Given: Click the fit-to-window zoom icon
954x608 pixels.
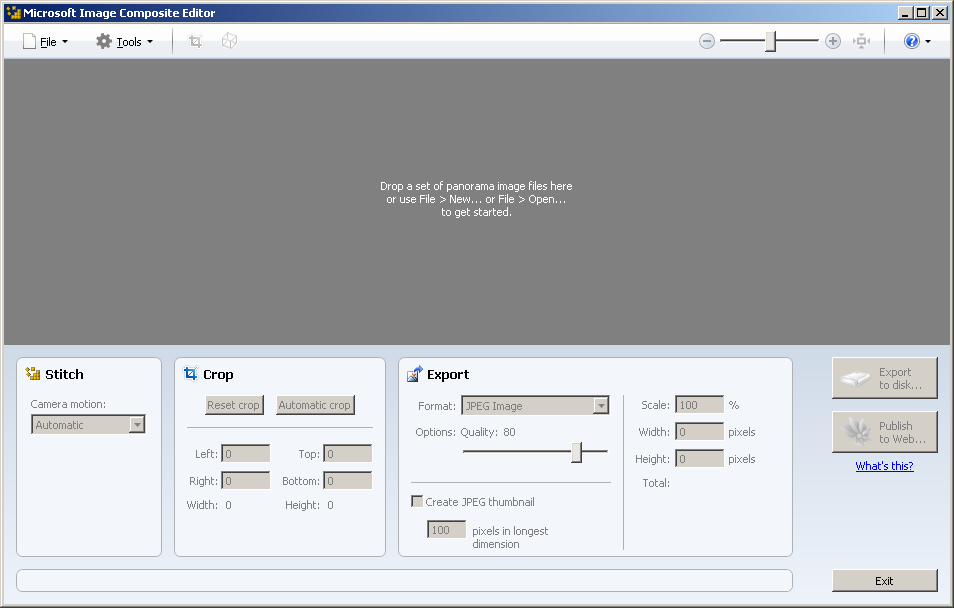Looking at the screenshot, I should pos(862,41).
